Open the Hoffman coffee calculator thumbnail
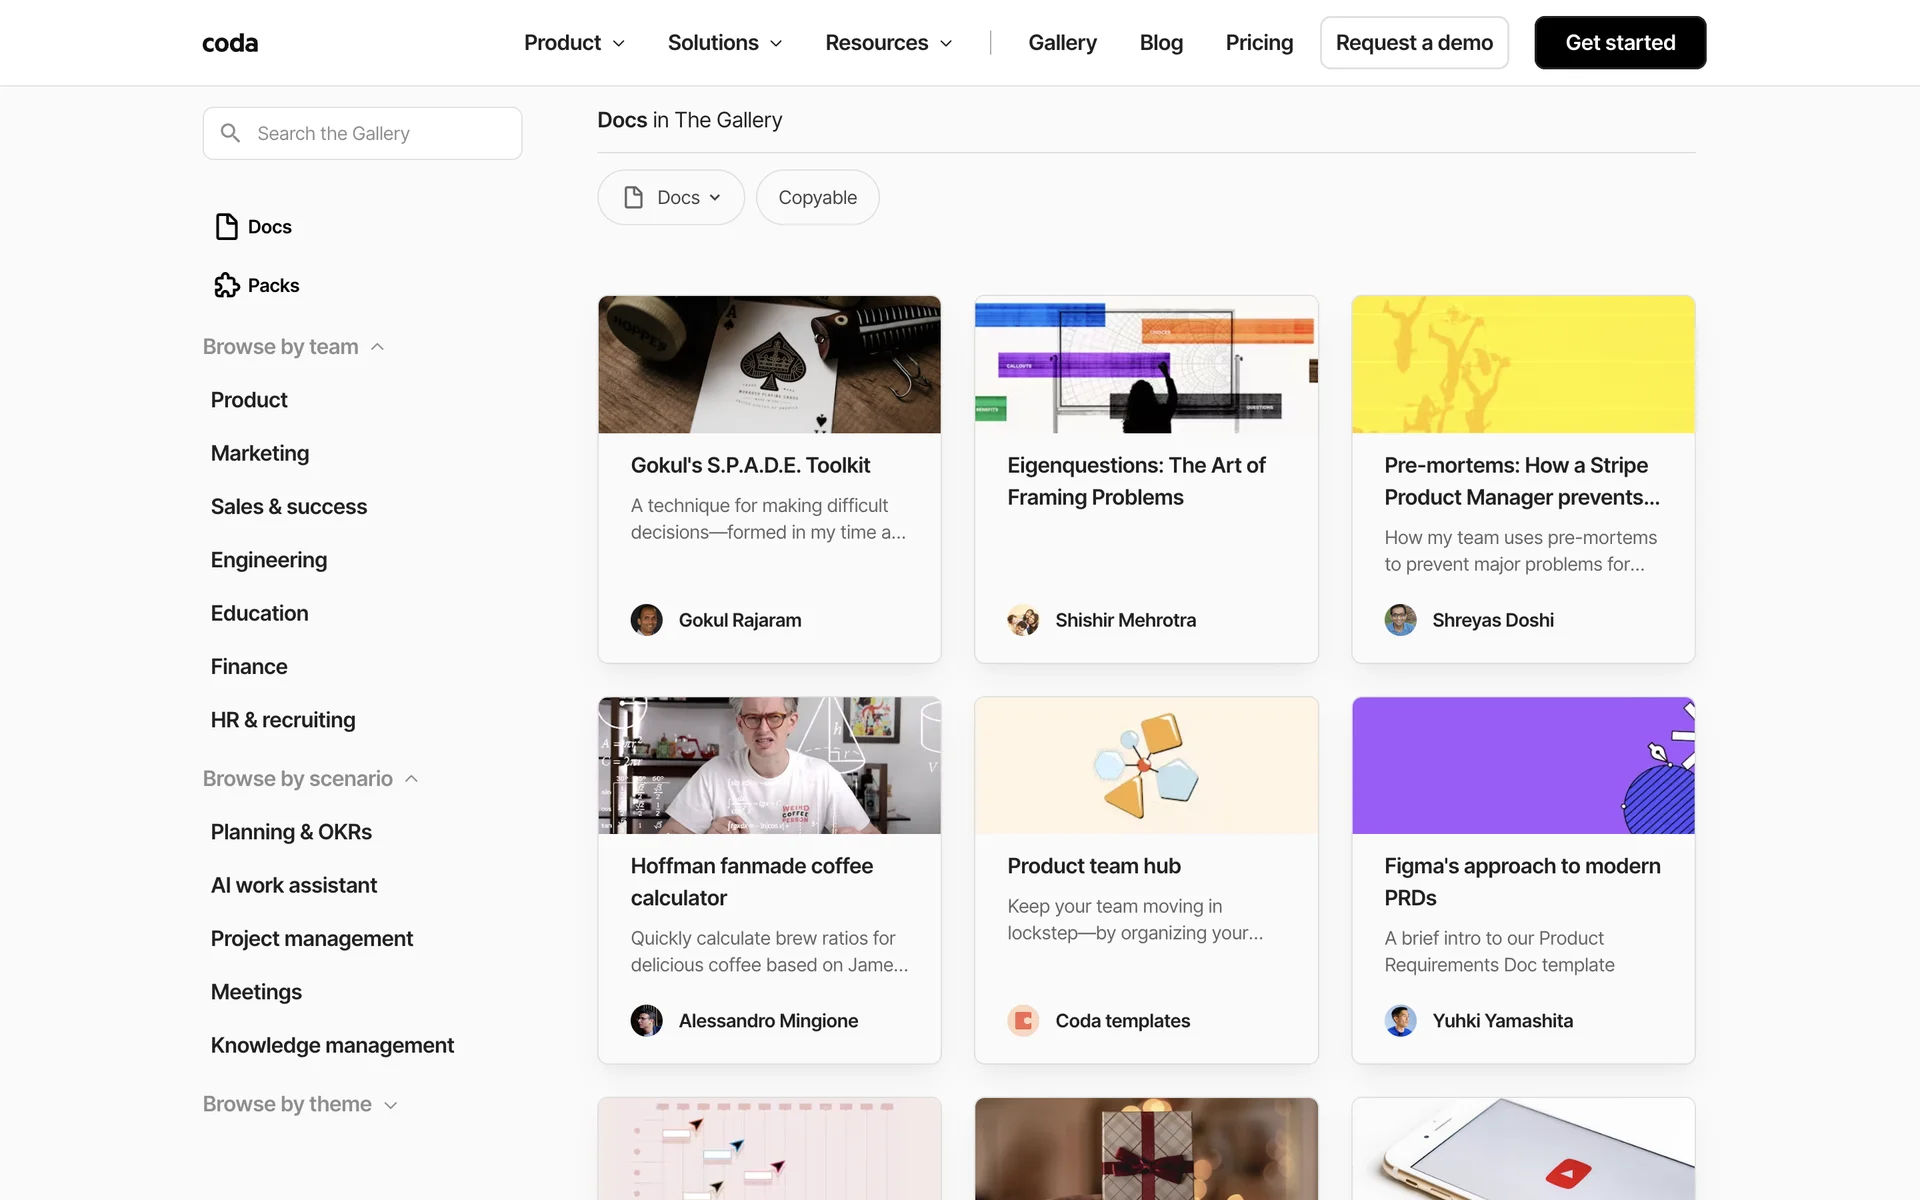The image size is (1920, 1200). pos(769,766)
